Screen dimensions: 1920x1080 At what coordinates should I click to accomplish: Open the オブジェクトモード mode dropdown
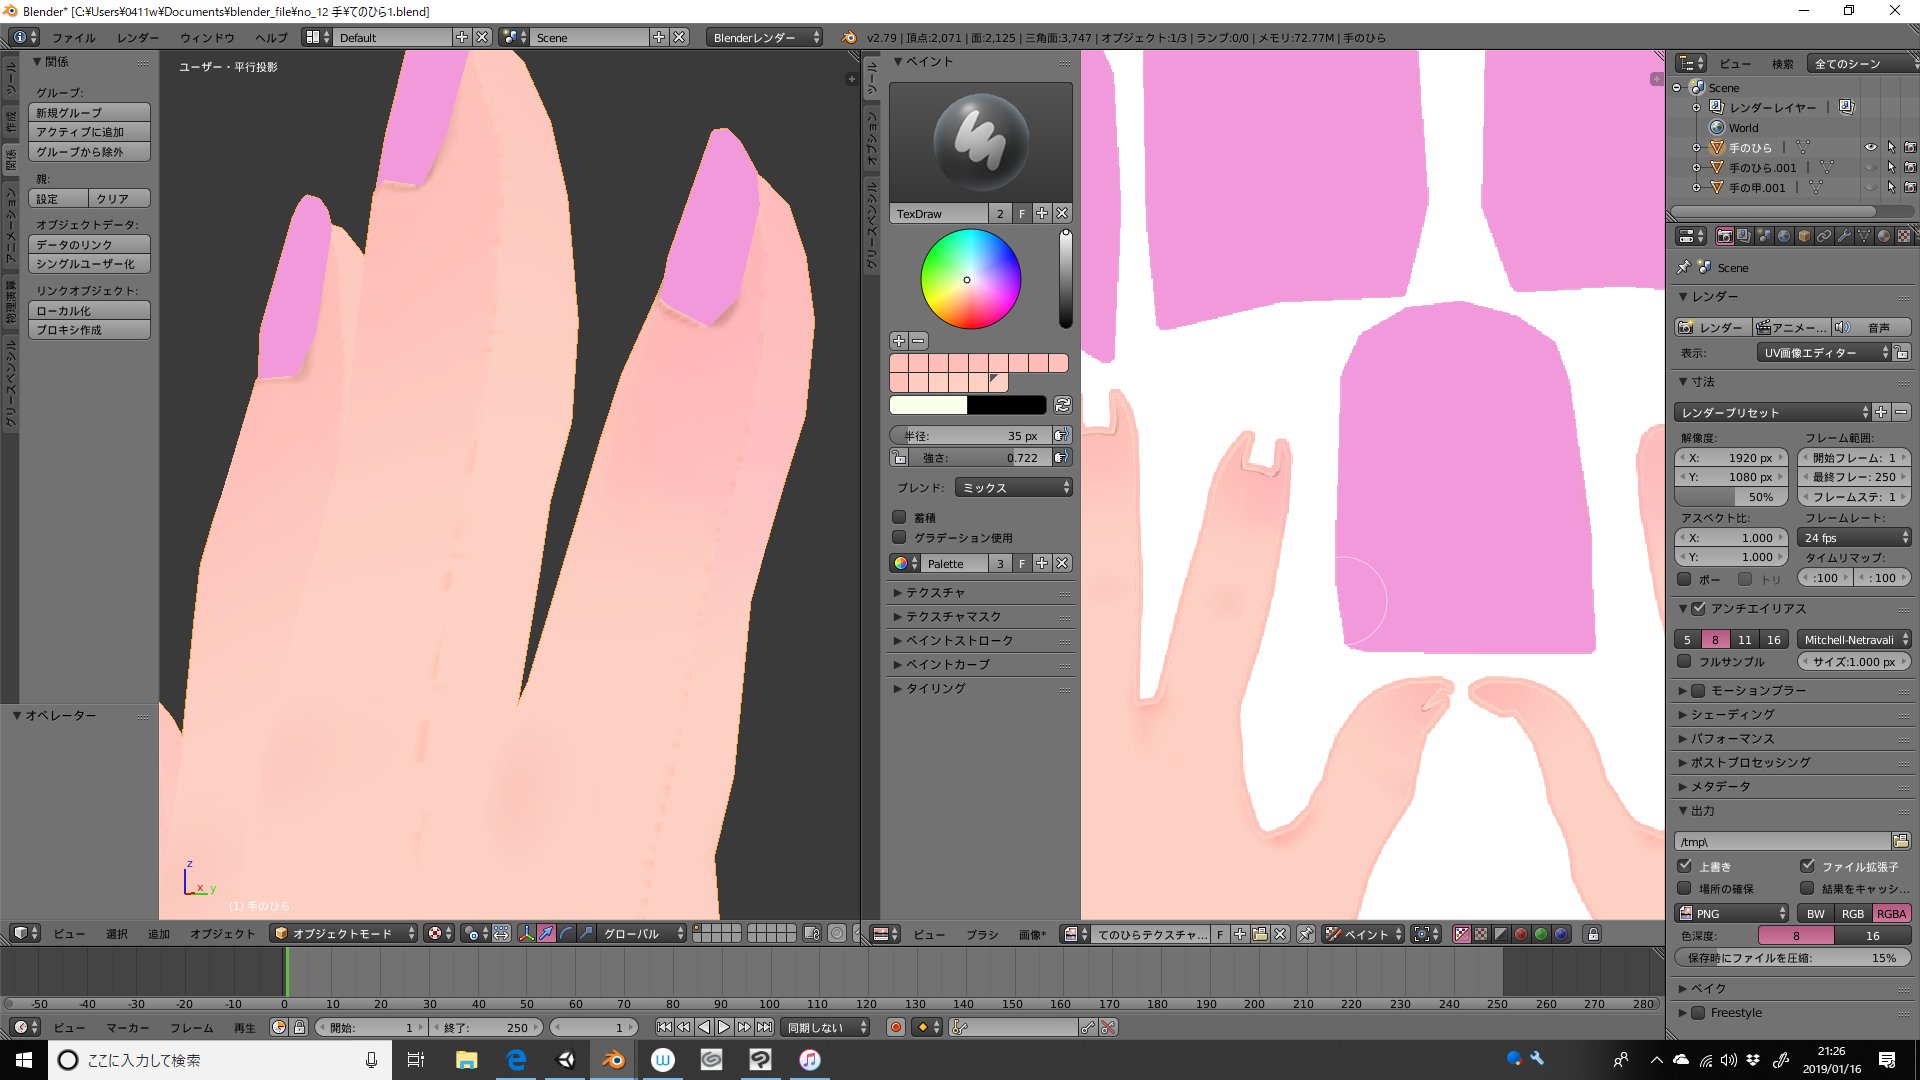point(344,933)
